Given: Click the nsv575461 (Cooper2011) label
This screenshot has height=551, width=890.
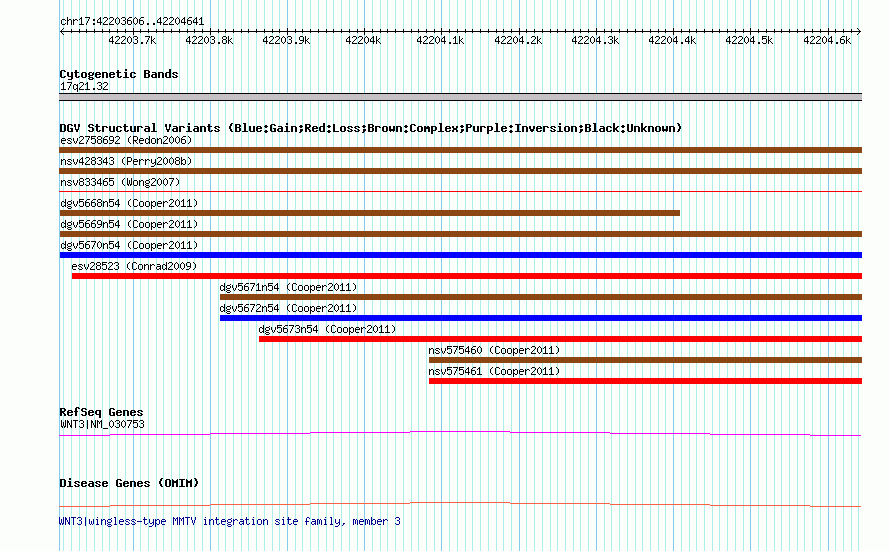Looking at the screenshot, I should (x=494, y=371).
